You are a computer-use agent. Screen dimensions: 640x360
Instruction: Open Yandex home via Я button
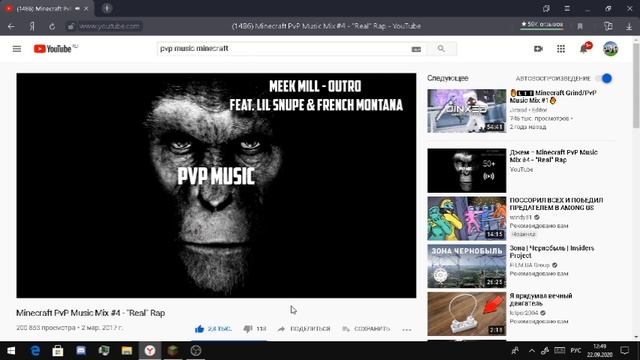click(x=32, y=26)
